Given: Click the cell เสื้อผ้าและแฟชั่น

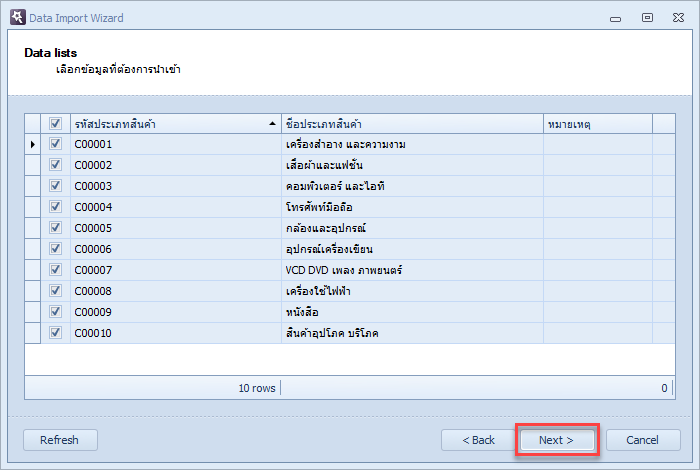Looking at the screenshot, I should [x=412, y=165].
